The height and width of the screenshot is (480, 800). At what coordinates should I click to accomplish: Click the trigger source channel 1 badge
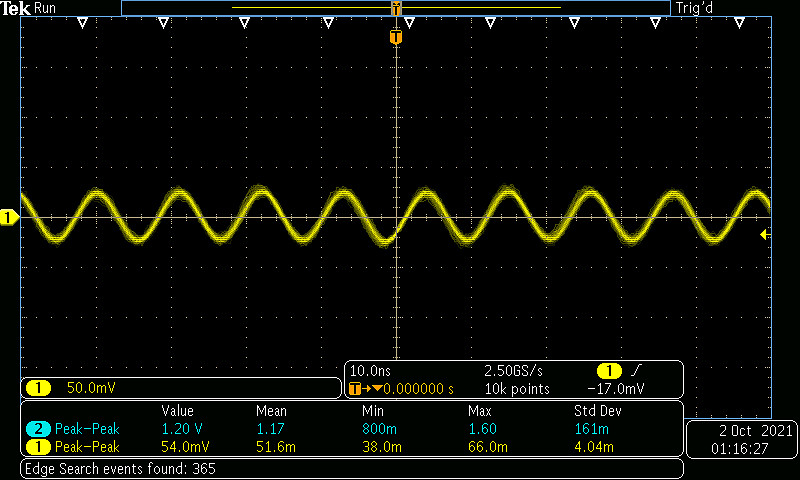(609, 371)
